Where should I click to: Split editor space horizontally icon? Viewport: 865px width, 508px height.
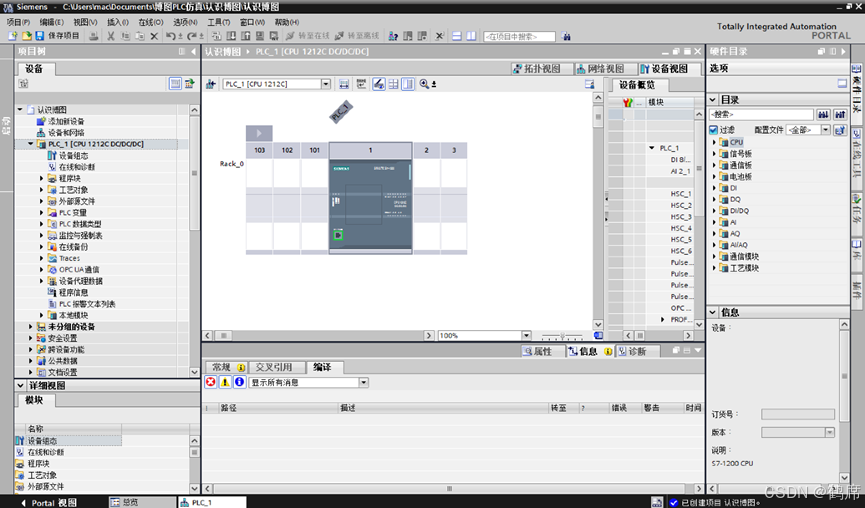tap(457, 36)
